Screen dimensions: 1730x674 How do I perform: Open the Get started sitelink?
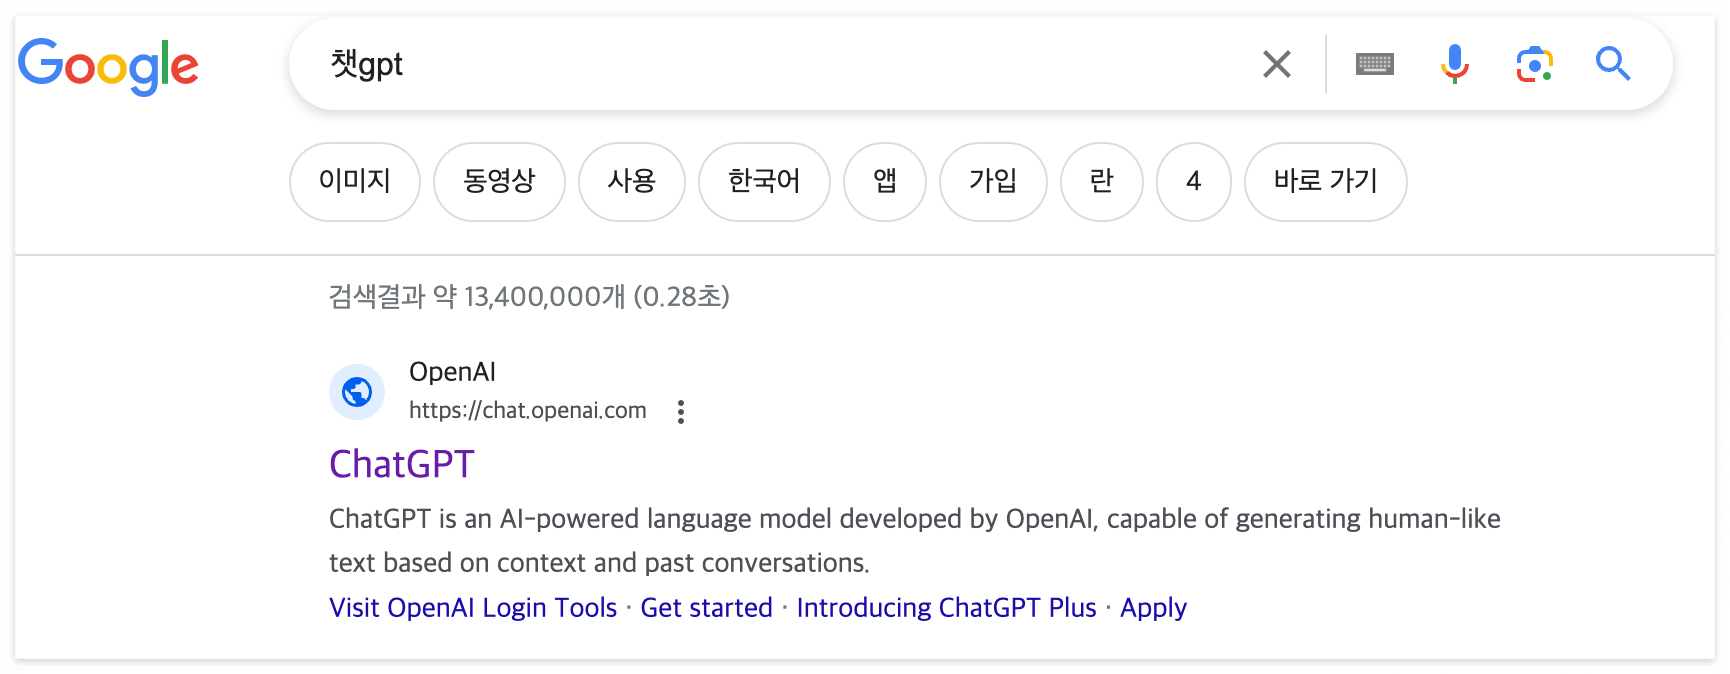click(707, 608)
